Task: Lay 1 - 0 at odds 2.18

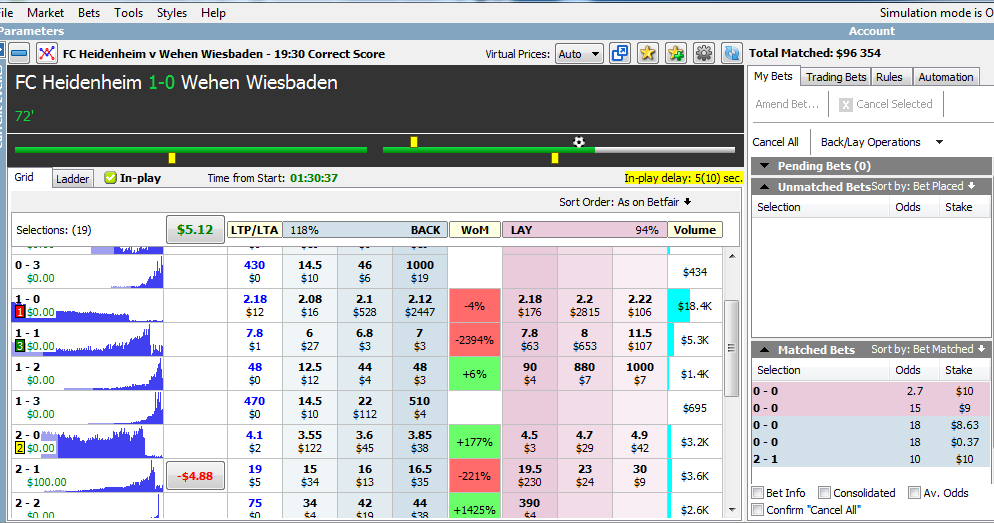Action: tap(529, 306)
